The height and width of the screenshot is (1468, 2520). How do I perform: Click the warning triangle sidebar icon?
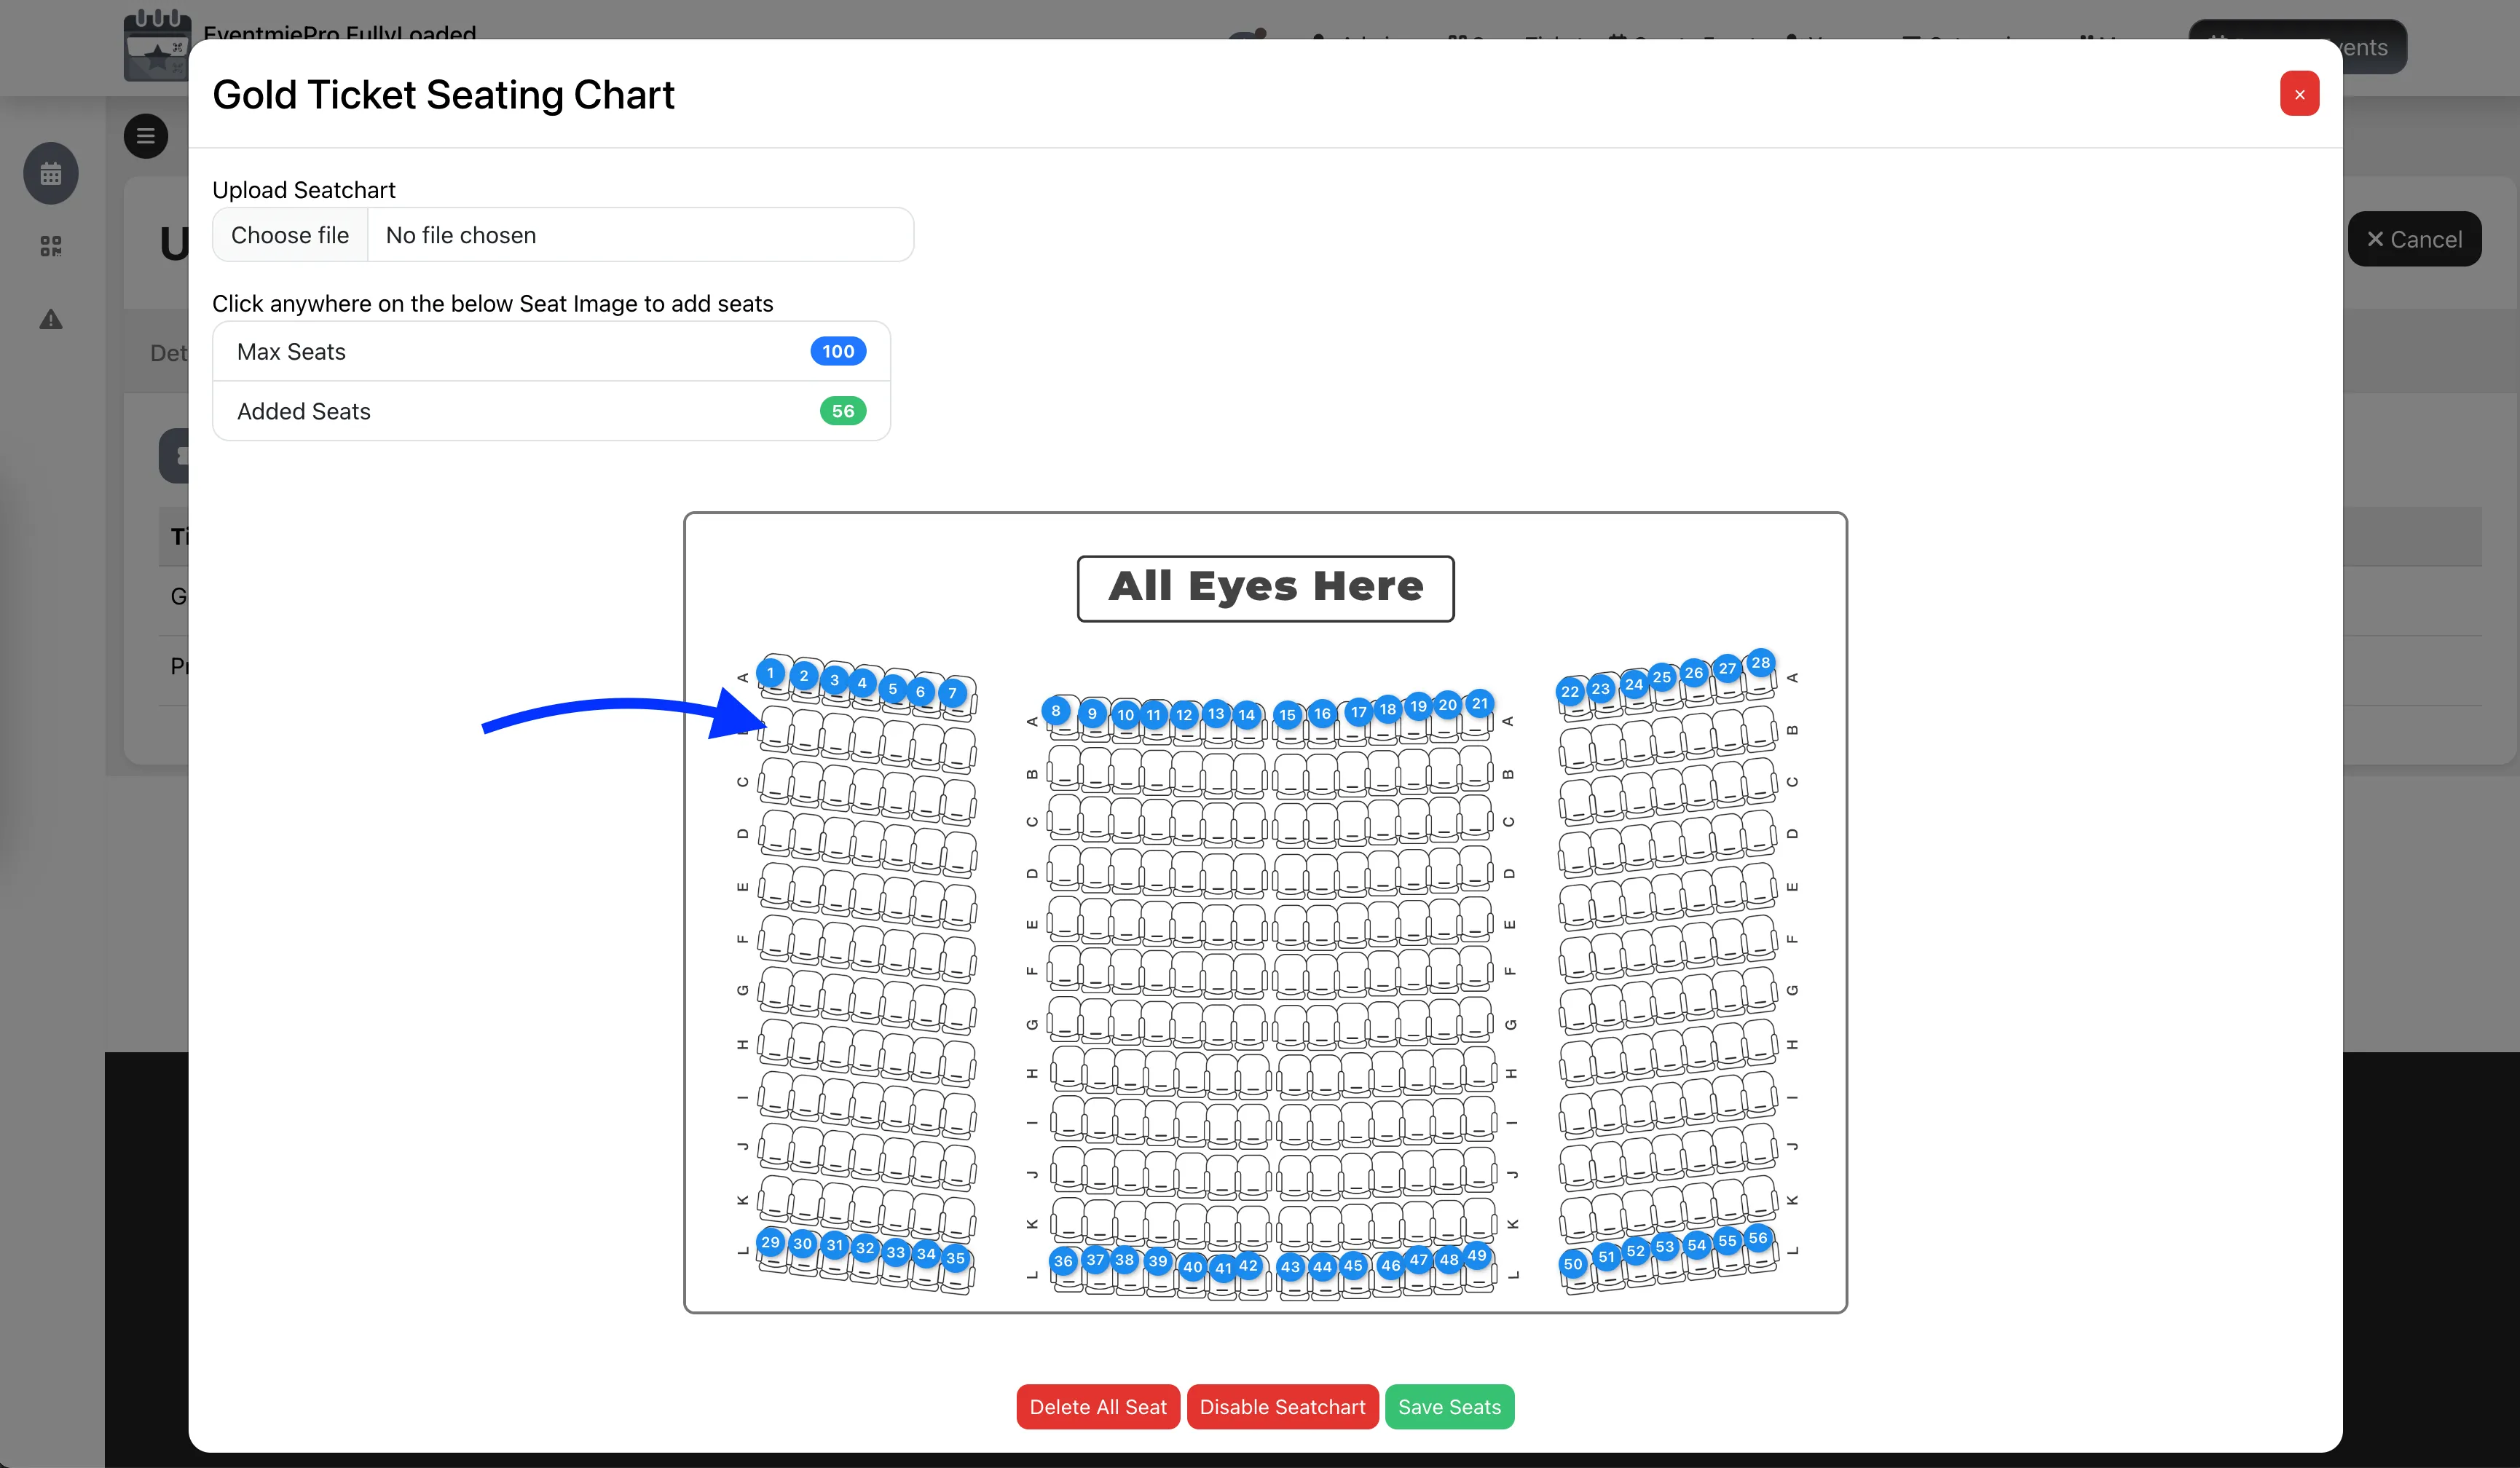coord(50,319)
